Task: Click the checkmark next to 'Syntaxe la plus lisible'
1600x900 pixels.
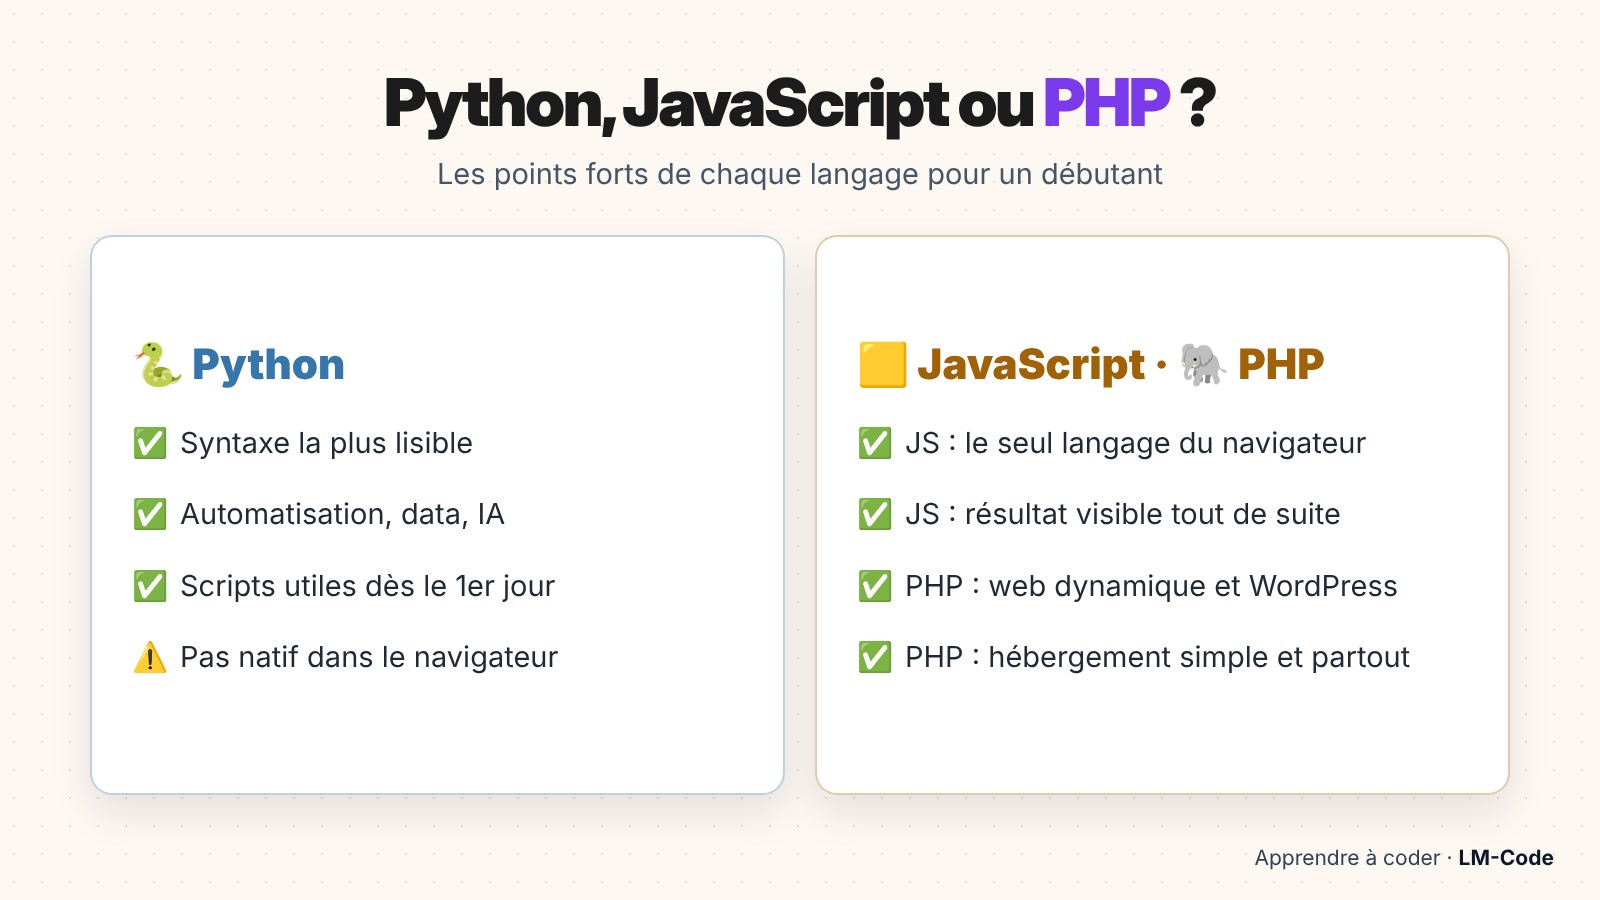Action: [x=150, y=443]
